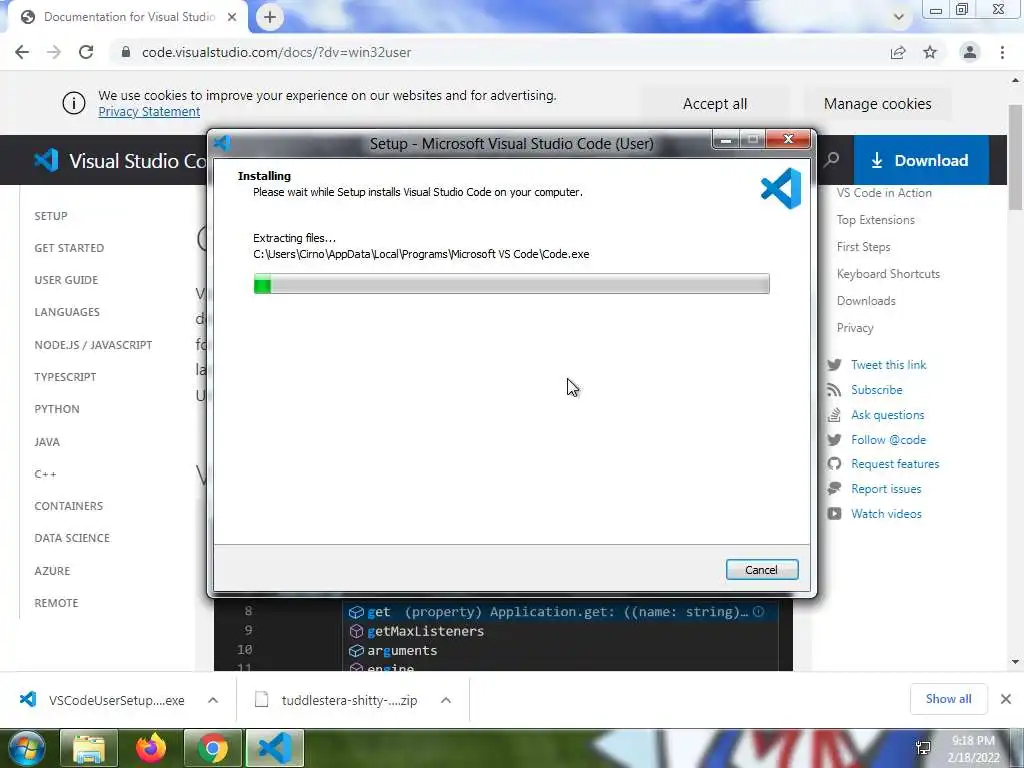The width and height of the screenshot is (1024, 768).
Task: Click the VS Code icon in setup title bar
Action: [222, 143]
